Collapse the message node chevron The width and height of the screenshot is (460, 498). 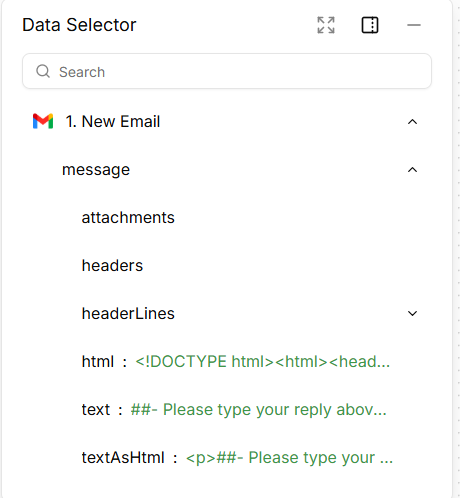click(412, 170)
